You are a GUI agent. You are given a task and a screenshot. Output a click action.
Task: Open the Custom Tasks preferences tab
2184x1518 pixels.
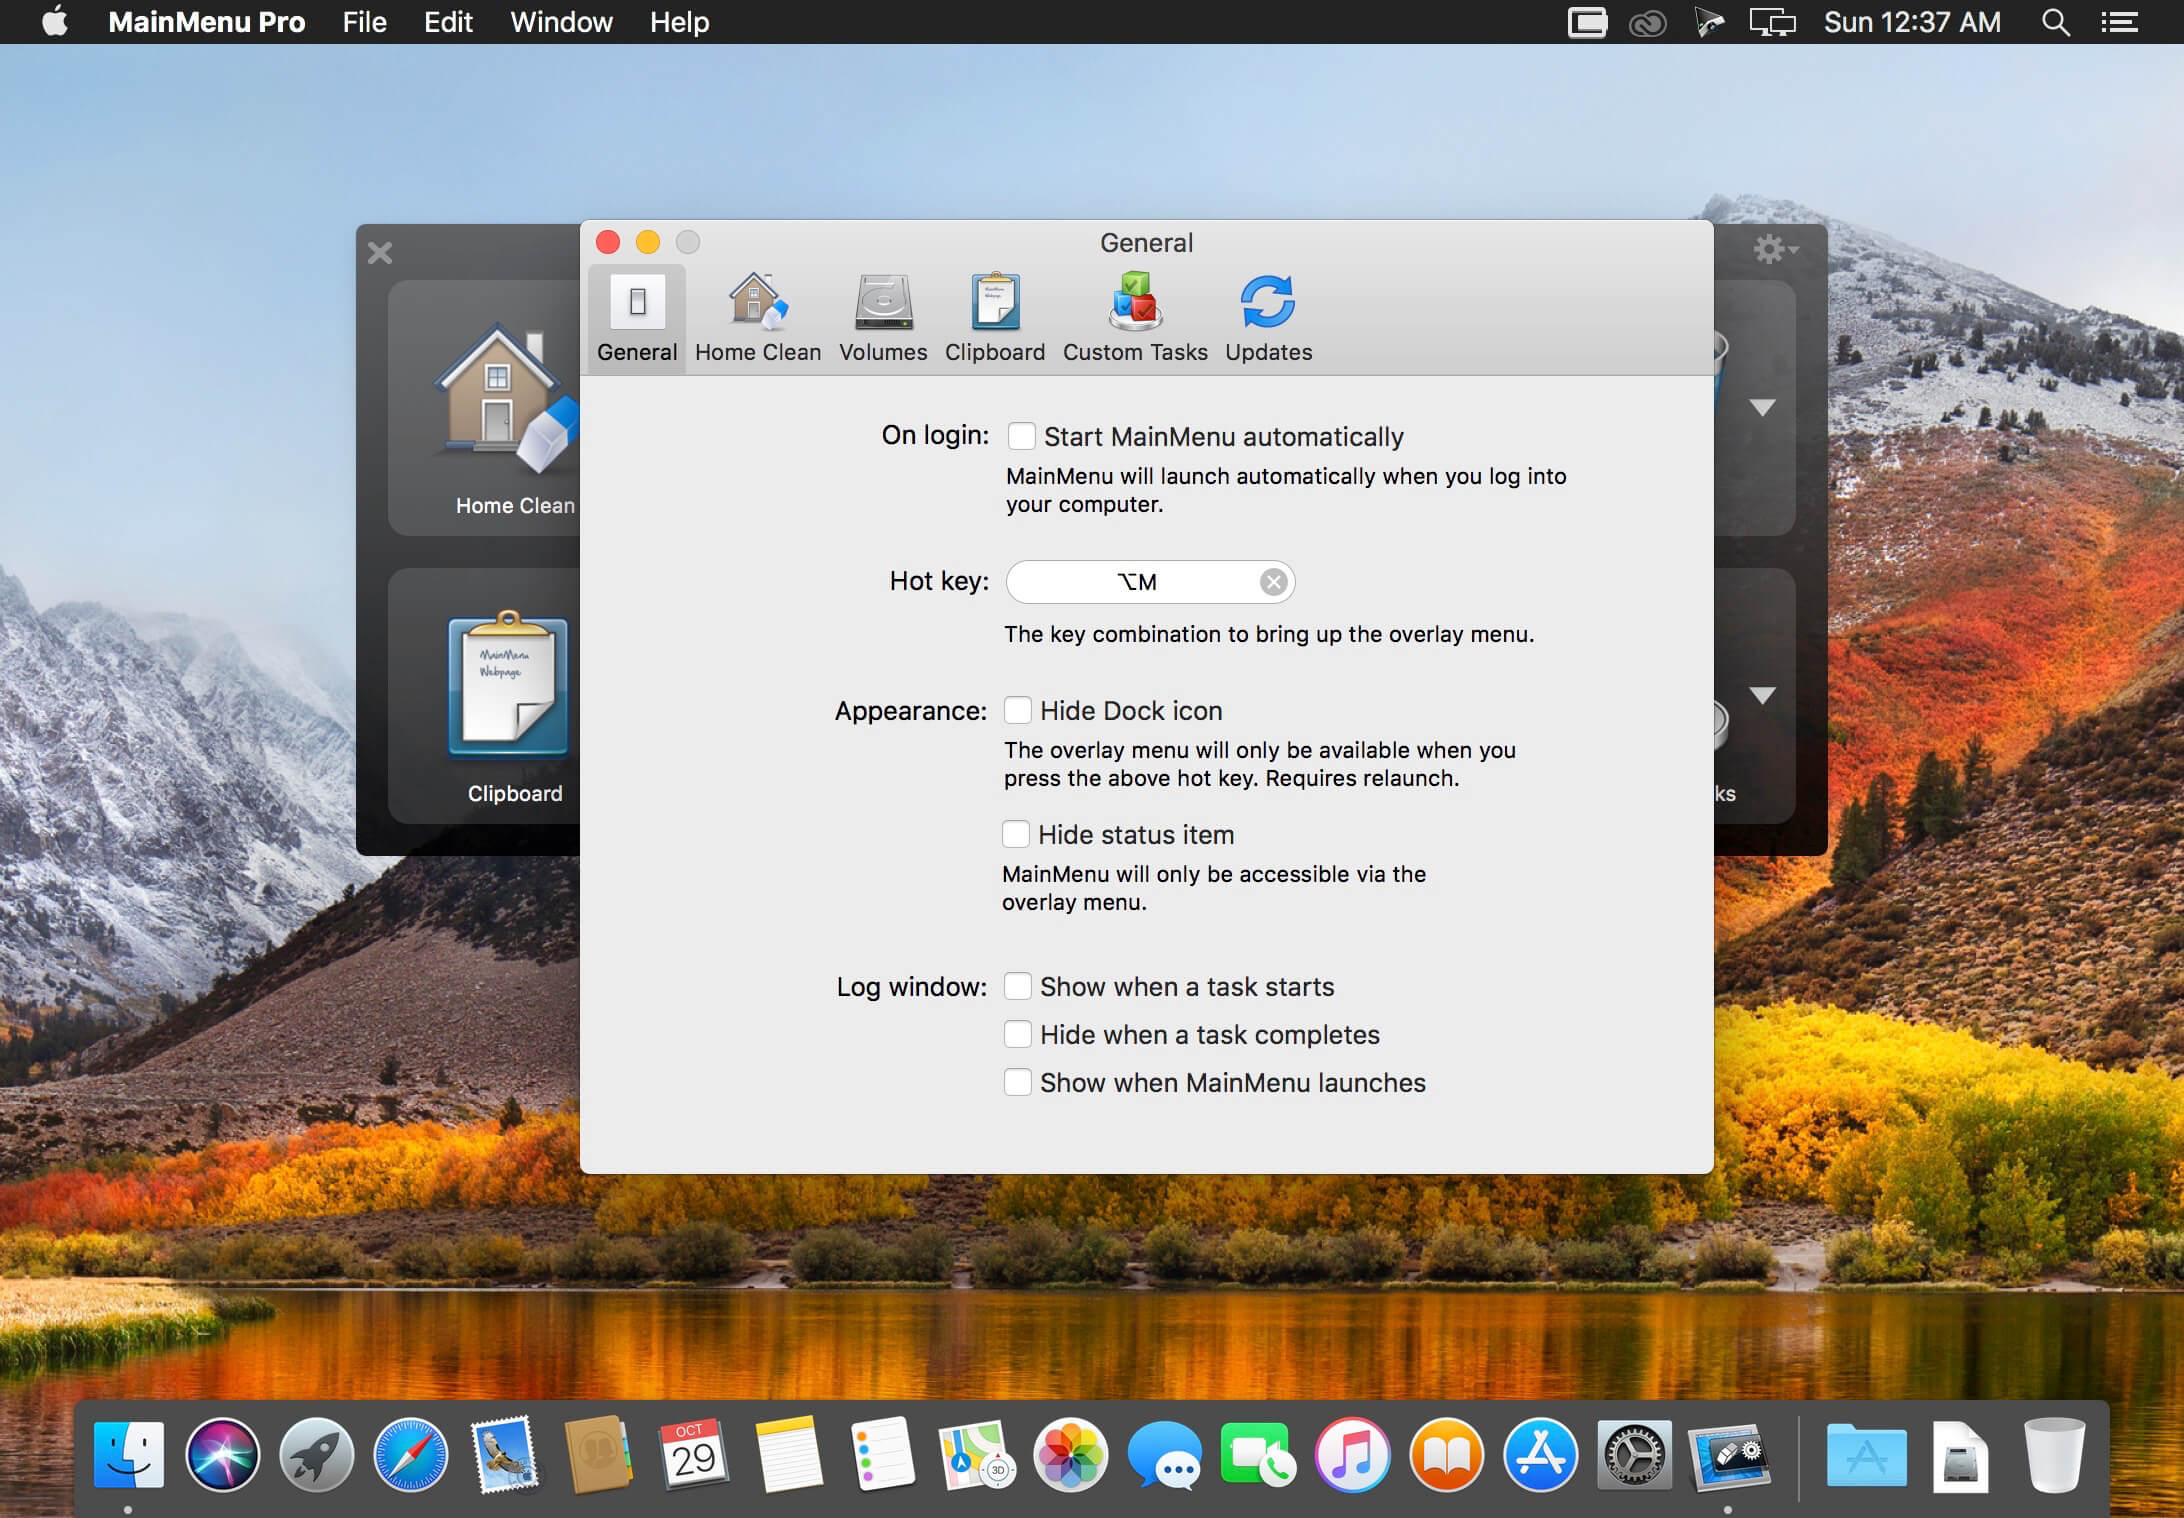pyautogui.click(x=1135, y=319)
